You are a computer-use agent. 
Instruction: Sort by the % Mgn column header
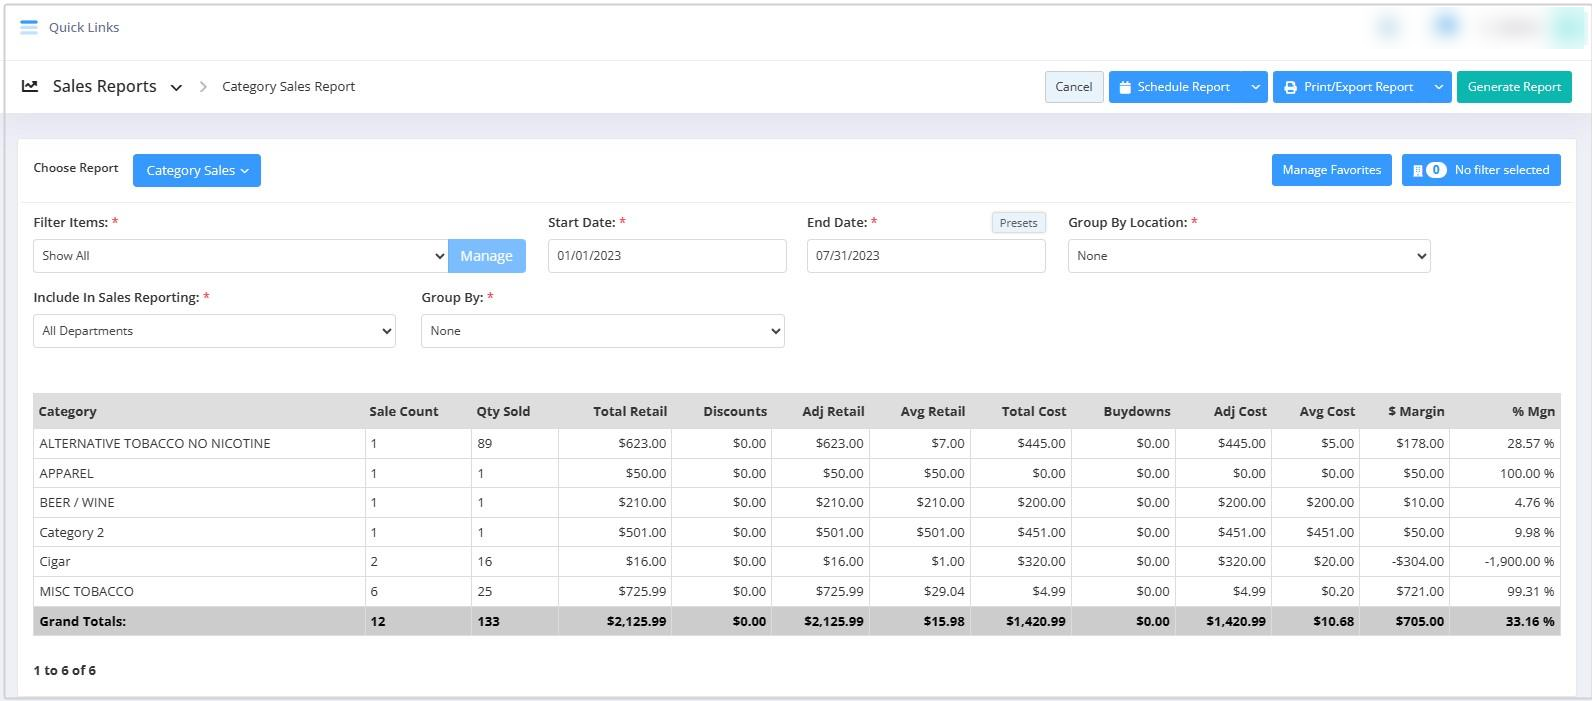point(1533,411)
